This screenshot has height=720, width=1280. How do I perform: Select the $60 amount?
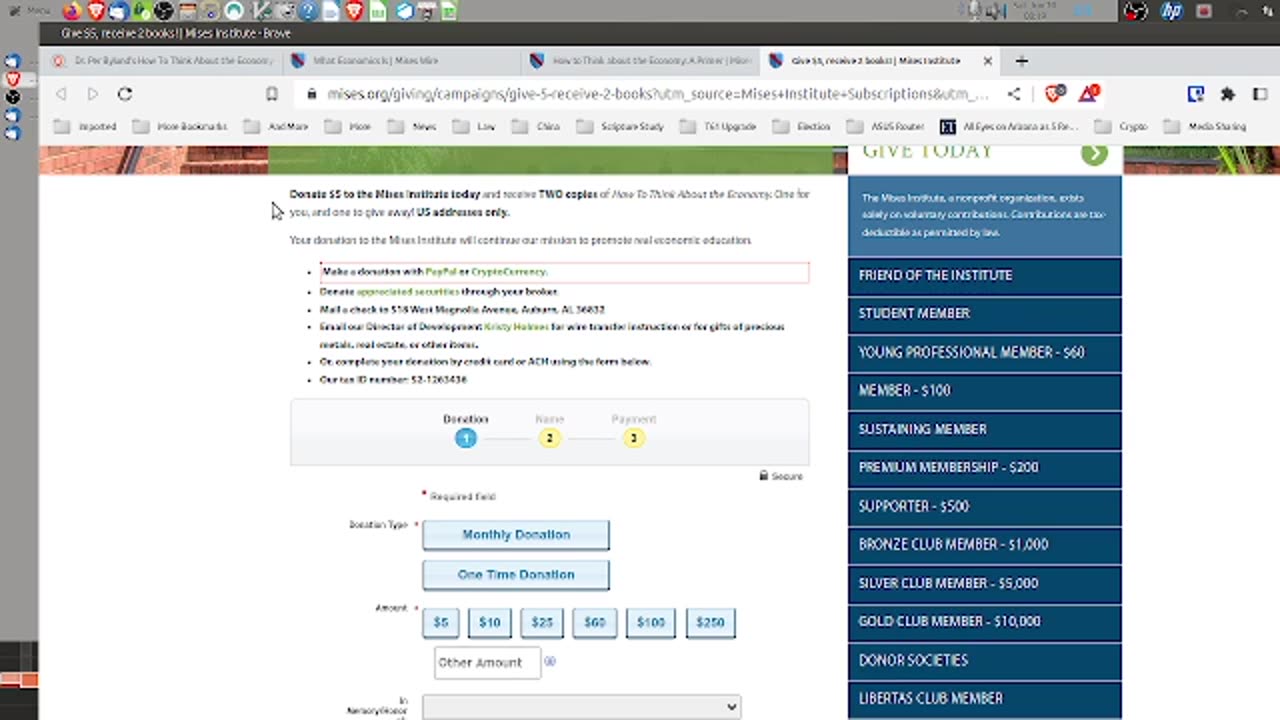pos(595,622)
